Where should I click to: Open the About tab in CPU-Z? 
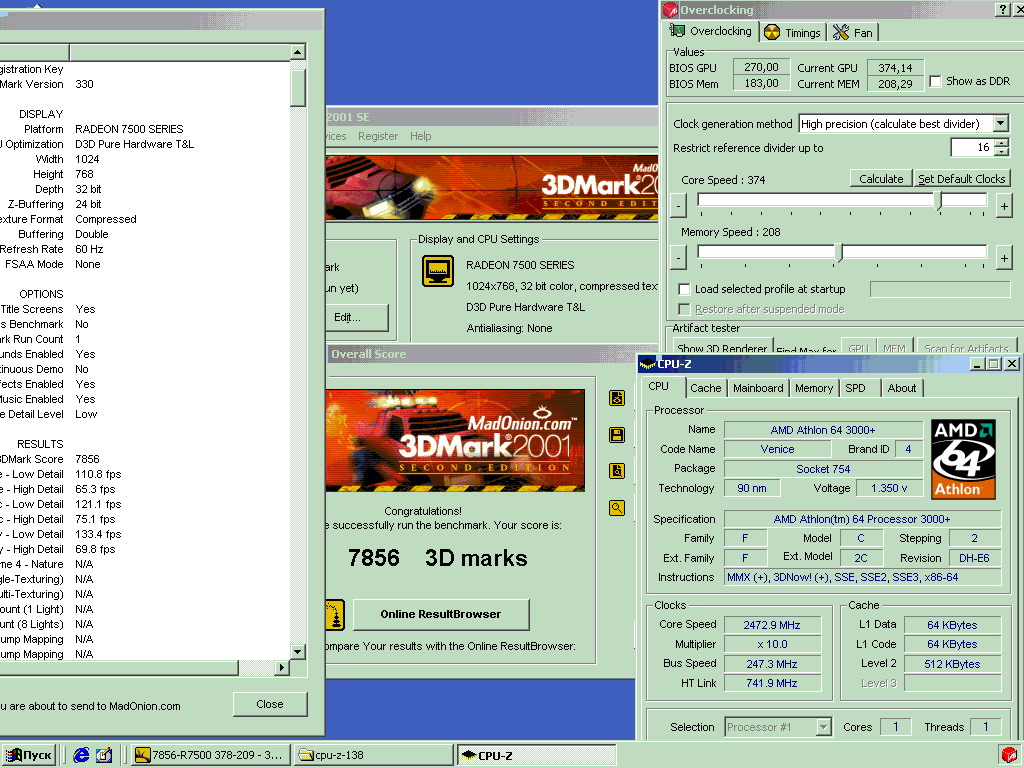(902, 388)
